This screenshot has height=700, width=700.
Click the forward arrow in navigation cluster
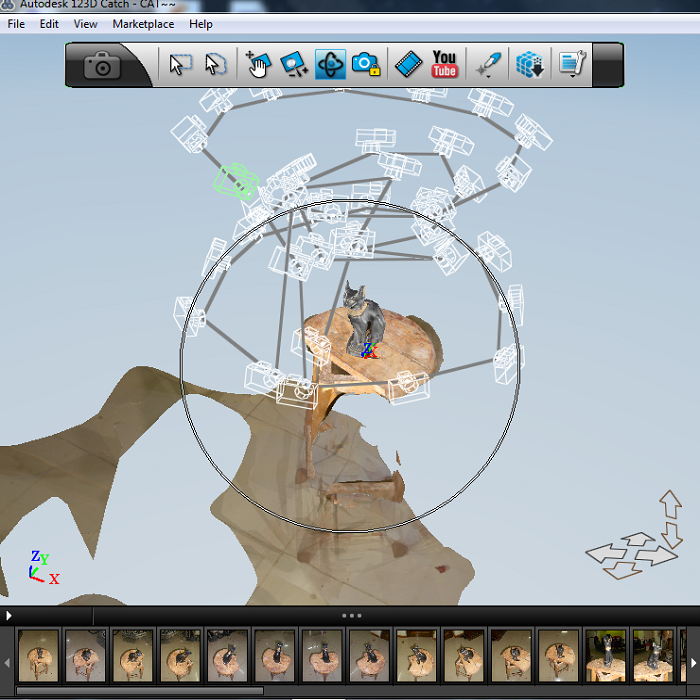(x=638, y=538)
